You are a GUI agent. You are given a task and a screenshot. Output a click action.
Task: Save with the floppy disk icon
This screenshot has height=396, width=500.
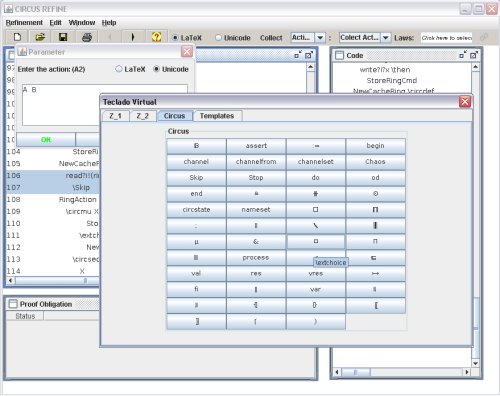[x=63, y=37]
